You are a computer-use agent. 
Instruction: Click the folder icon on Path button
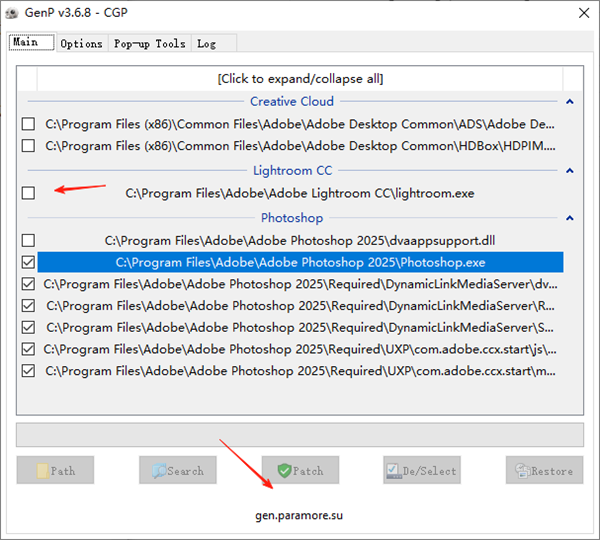43,471
